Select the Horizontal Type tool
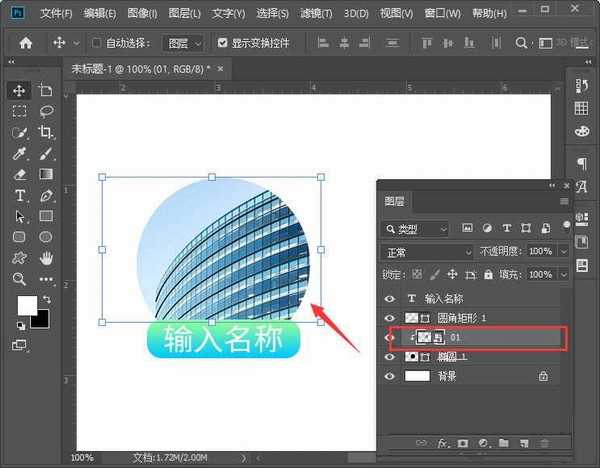 click(20, 194)
